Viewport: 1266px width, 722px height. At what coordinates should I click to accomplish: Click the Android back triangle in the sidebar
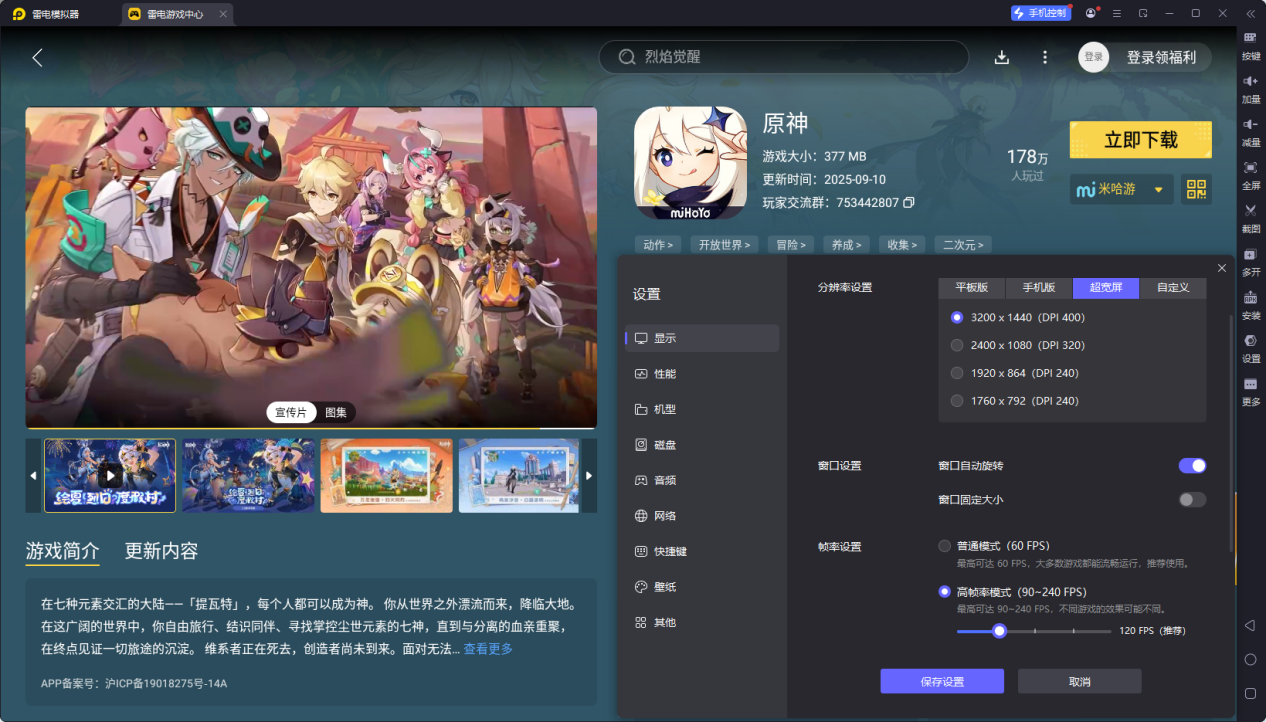pos(1250,626)
